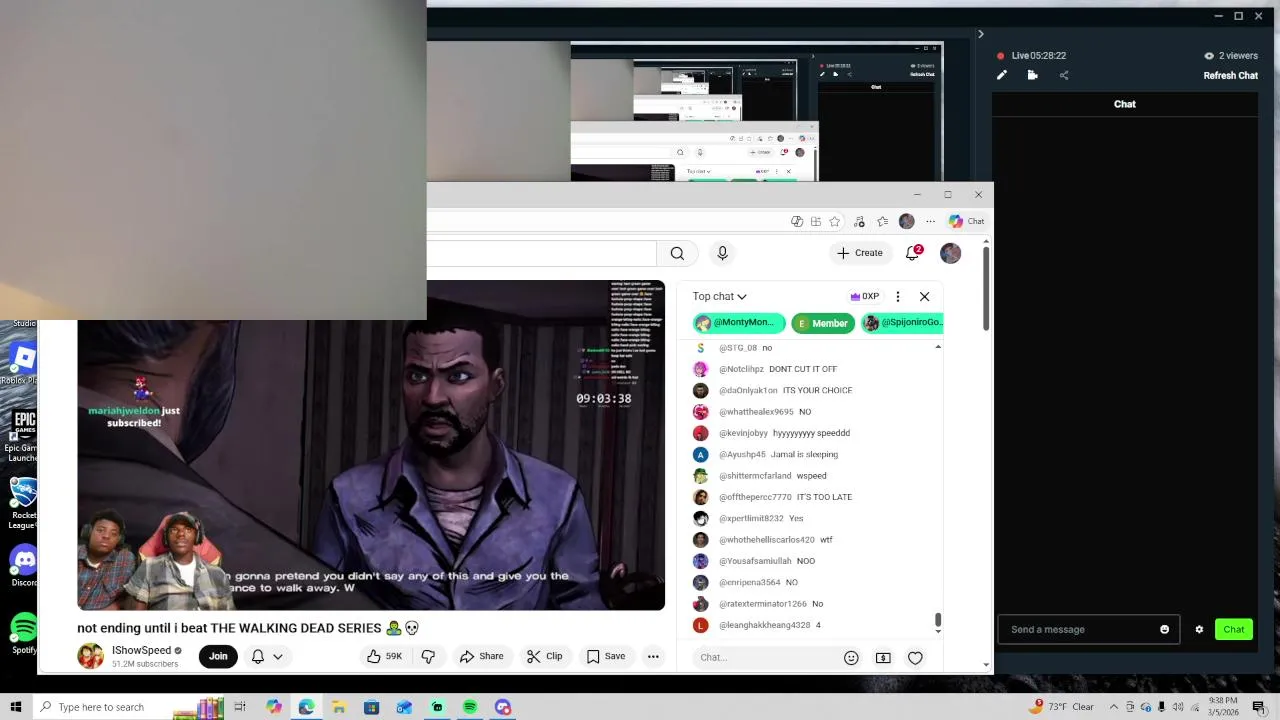
Task: Click Refresh Chat in streaming window
Action: click(x=1230, y=76)
